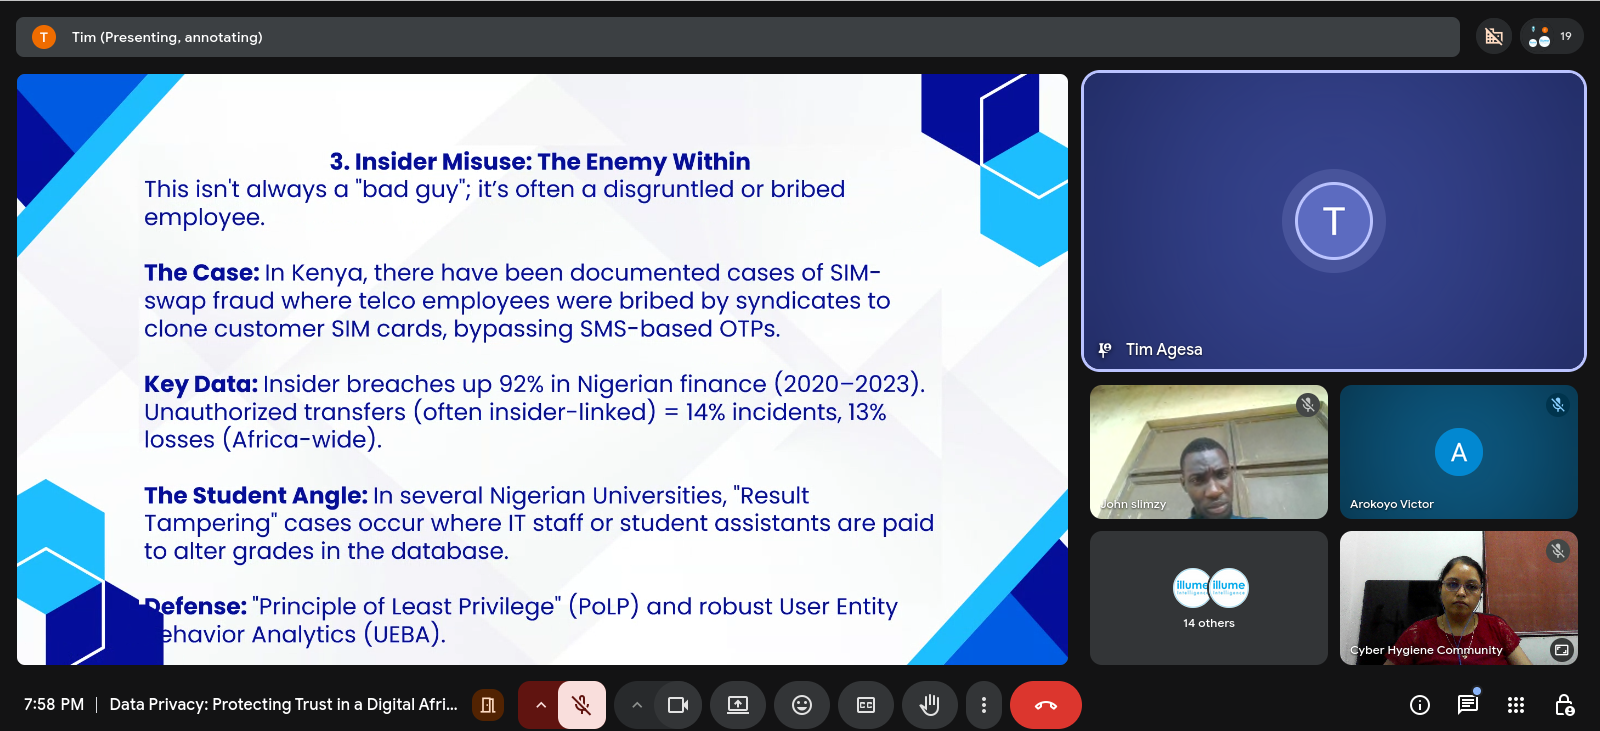Select the '14 others' participants tile
This screenshot has height=731, width=1600.
click(1208, 598)
